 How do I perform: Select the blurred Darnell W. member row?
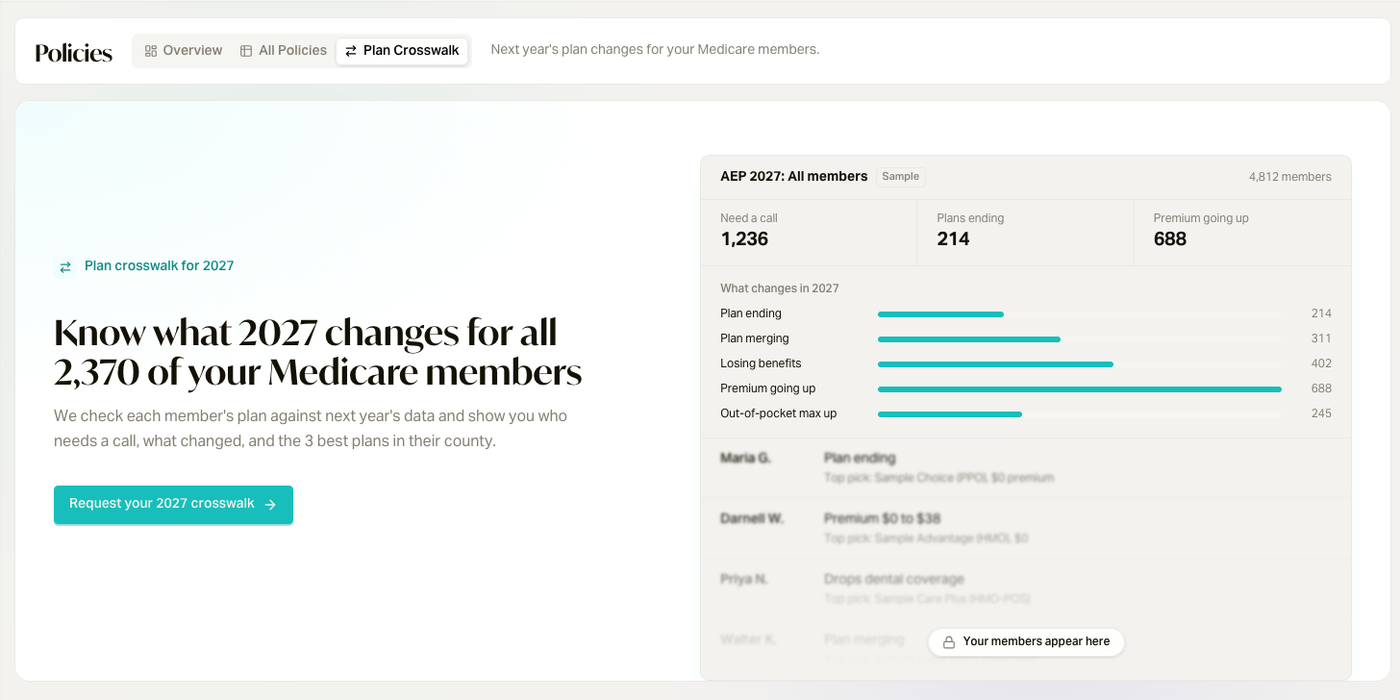click(1026, 528)
